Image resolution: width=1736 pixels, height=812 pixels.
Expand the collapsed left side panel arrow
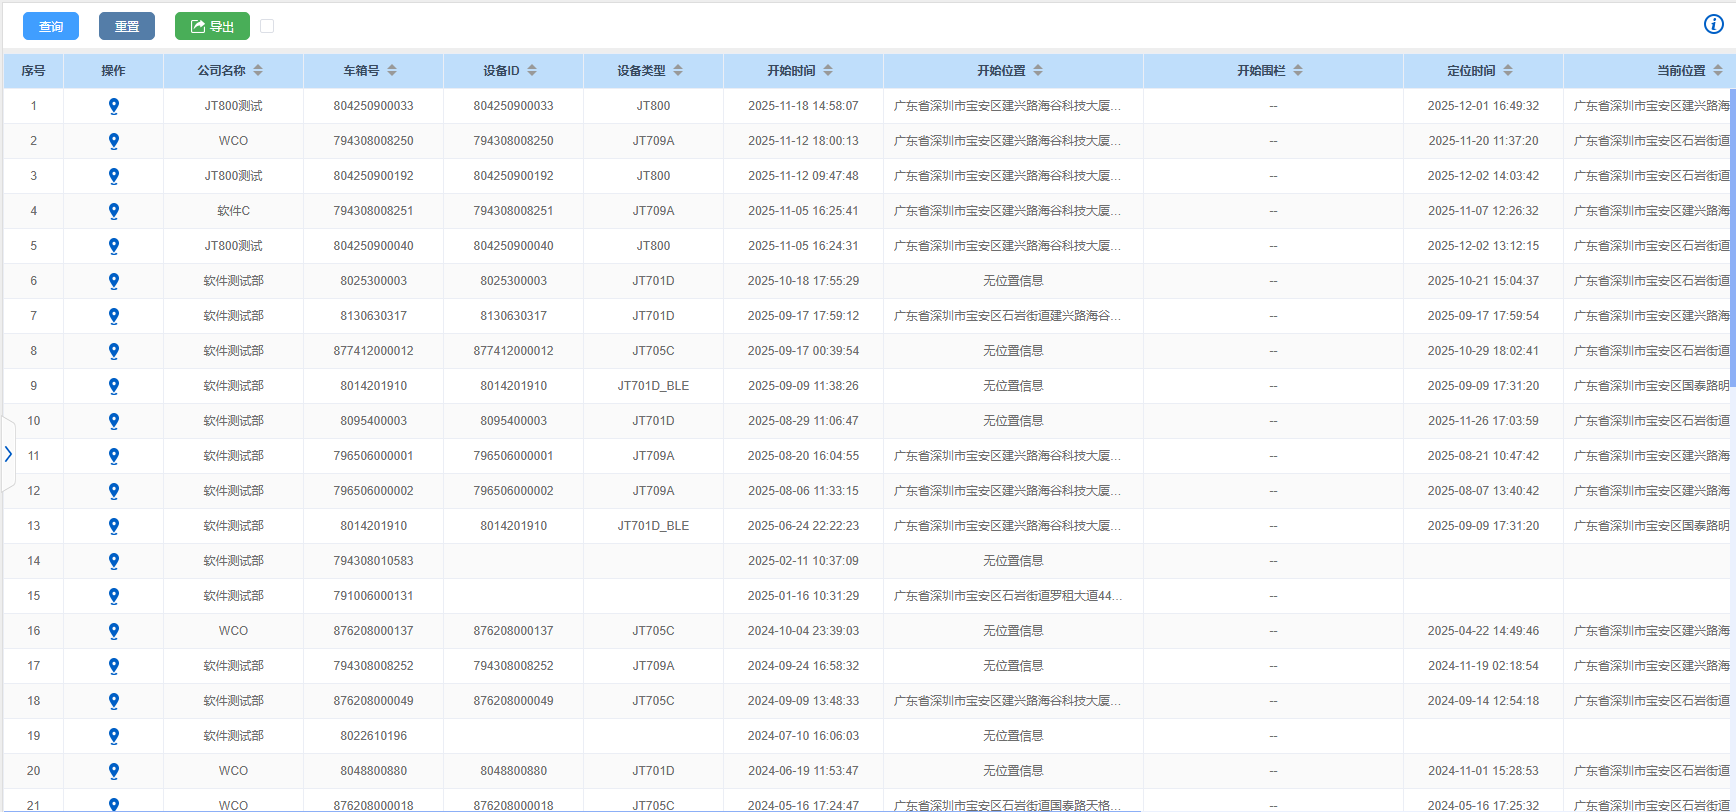[x=8, y=454]
